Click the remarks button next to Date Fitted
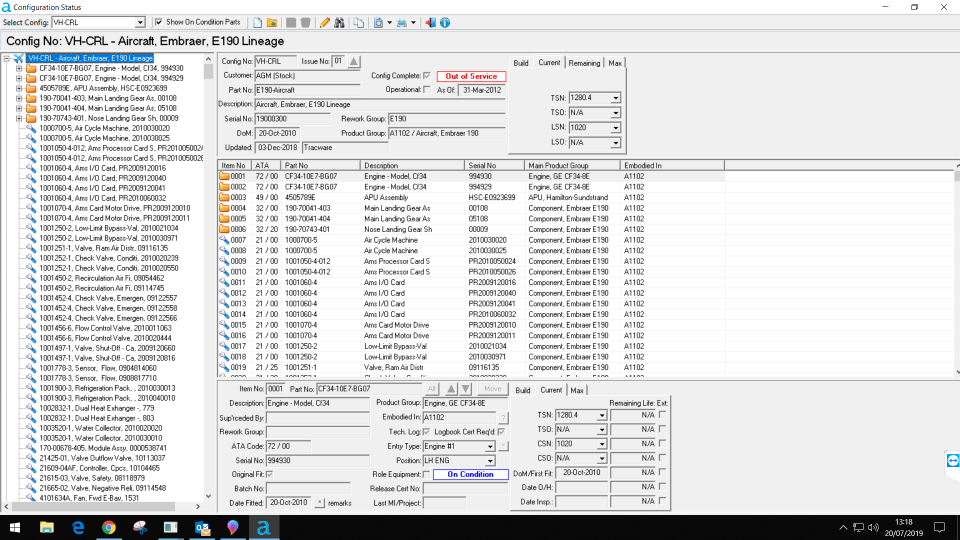 point(320,502)
